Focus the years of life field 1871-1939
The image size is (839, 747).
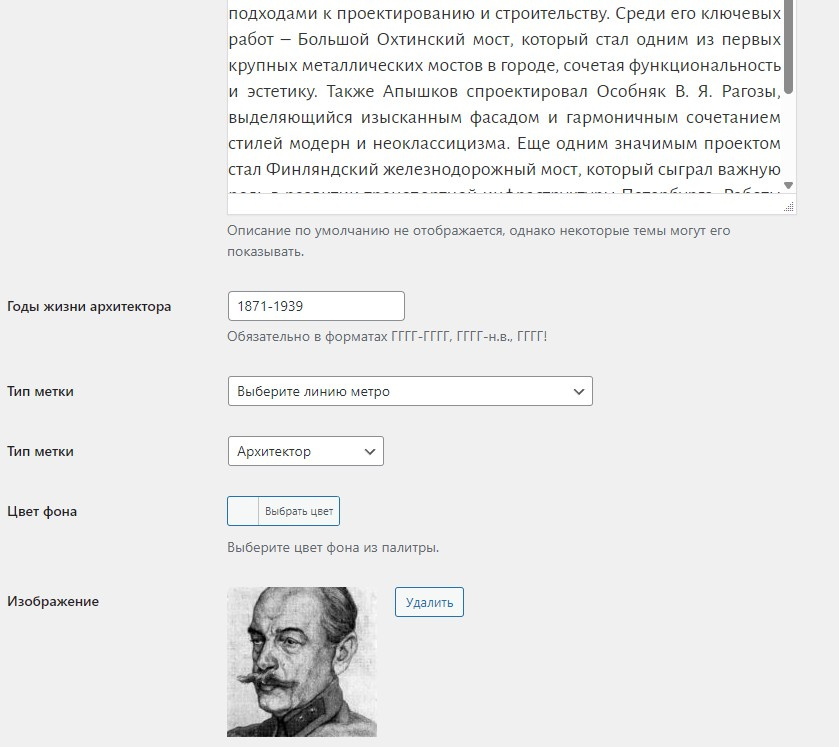(x=316, y=306)
